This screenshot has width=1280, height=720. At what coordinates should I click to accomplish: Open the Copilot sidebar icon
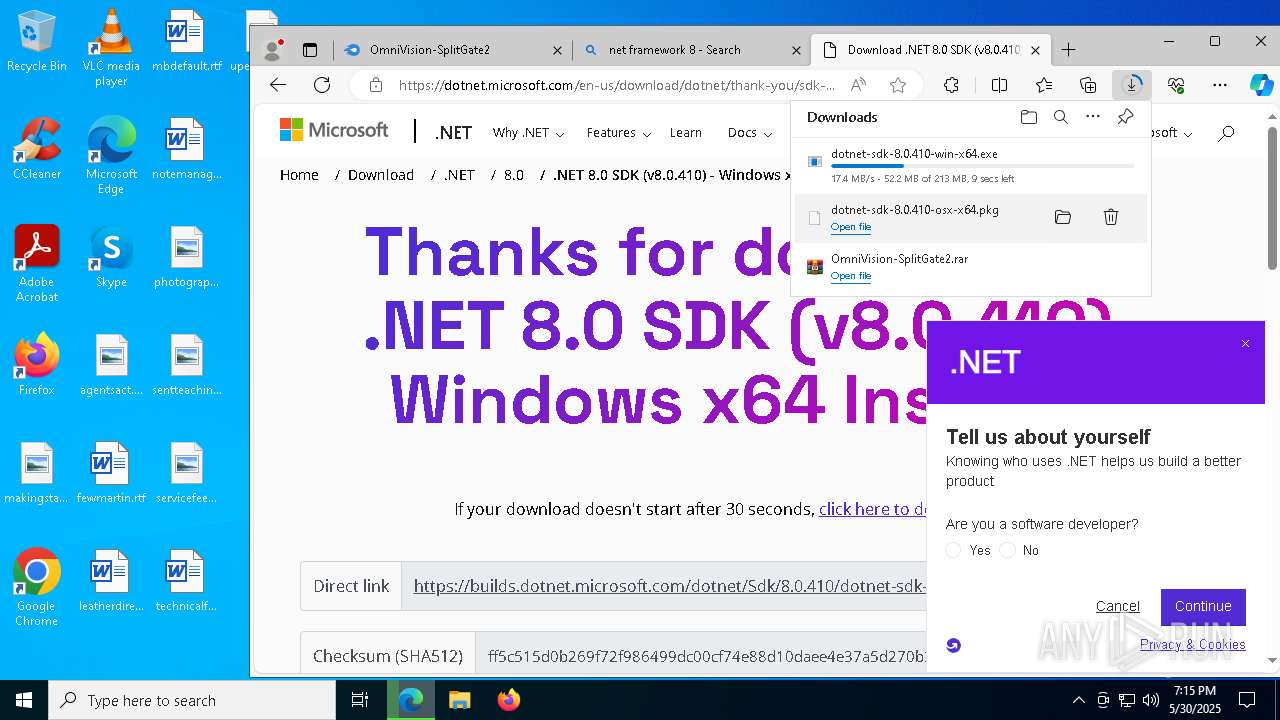[1261, 85]
